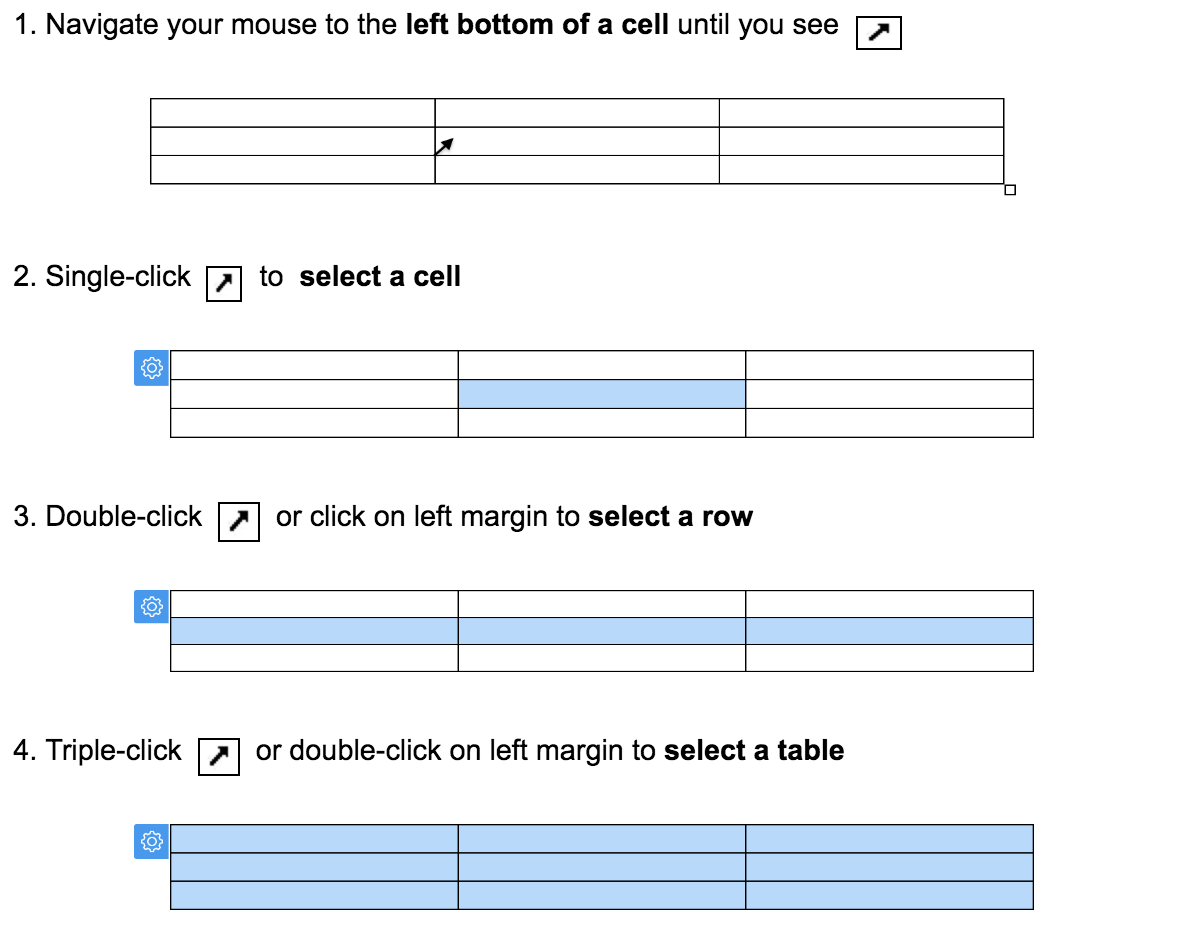Open the gear icon beside the step 3 table
Image resolution: width=1180 pixels, height=950 pixels.
(x=151, y=606)
